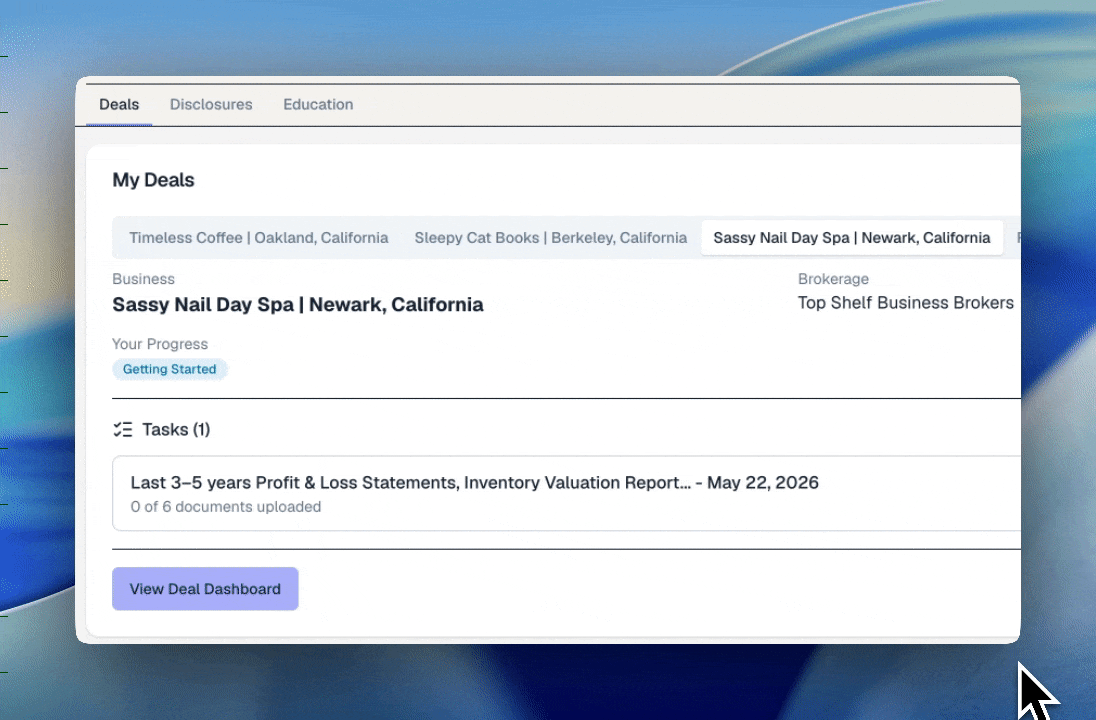Click the 0 of 6 documents uploaded text
1096x720 pixels.
click(226, 507)
